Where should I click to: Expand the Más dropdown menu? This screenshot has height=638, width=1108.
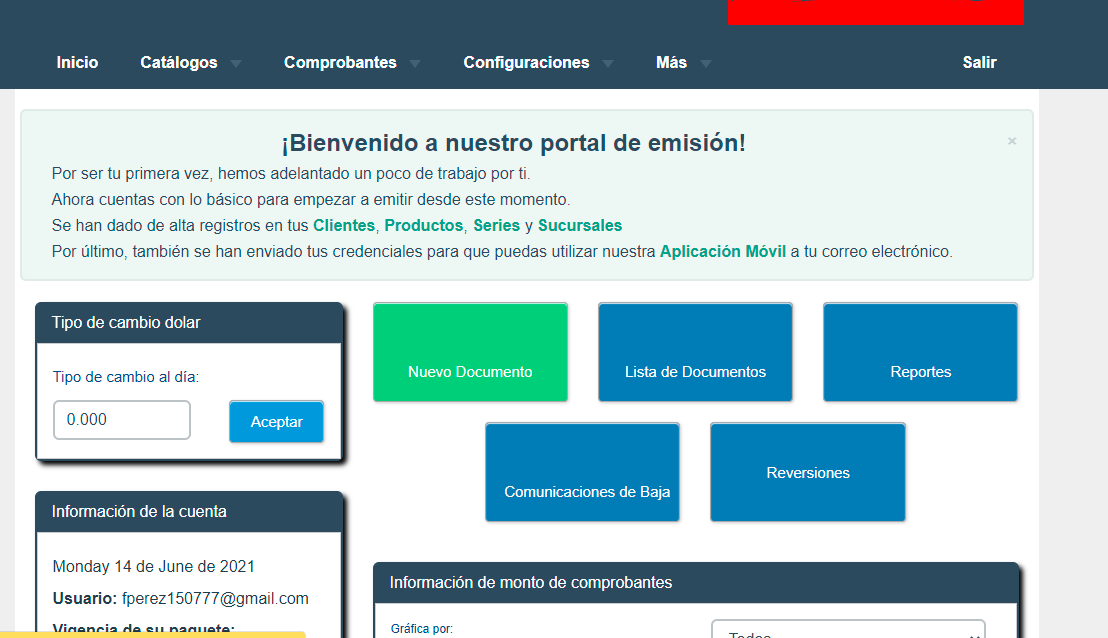click(x=683, y=62)
